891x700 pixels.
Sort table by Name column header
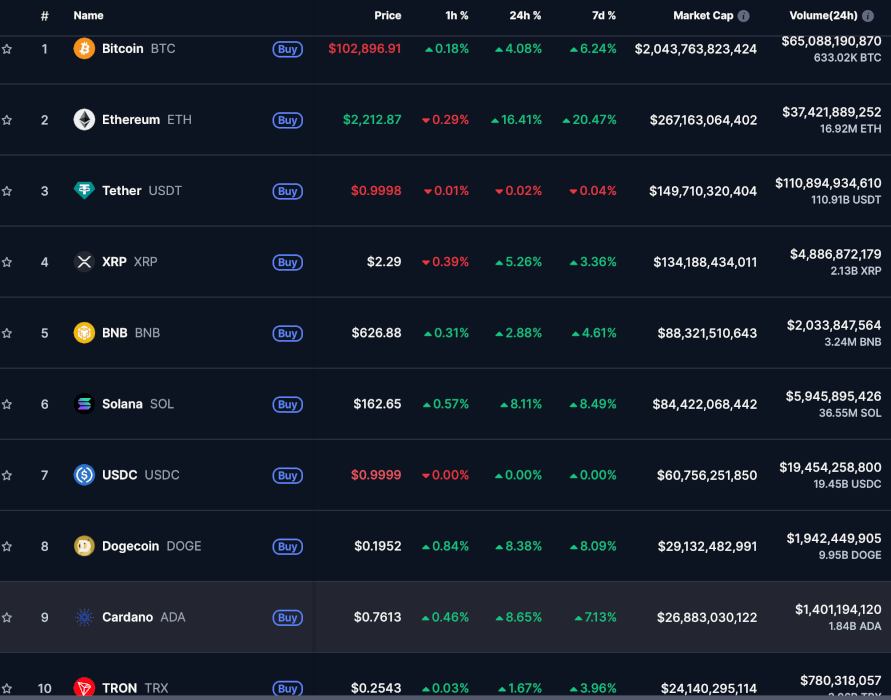(88, 15)
